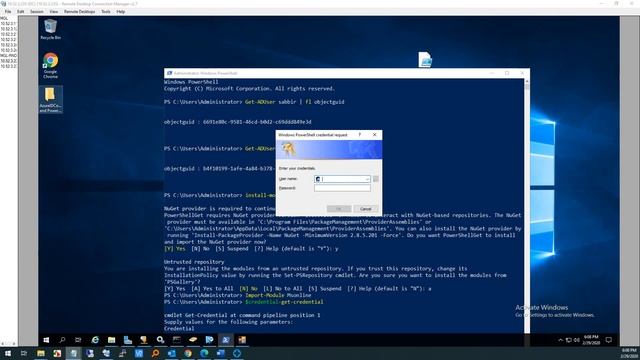This screenshot has height=360, width=640.
Task: Switch to Edge on the host taskbar
Action: tap(204, 353)
